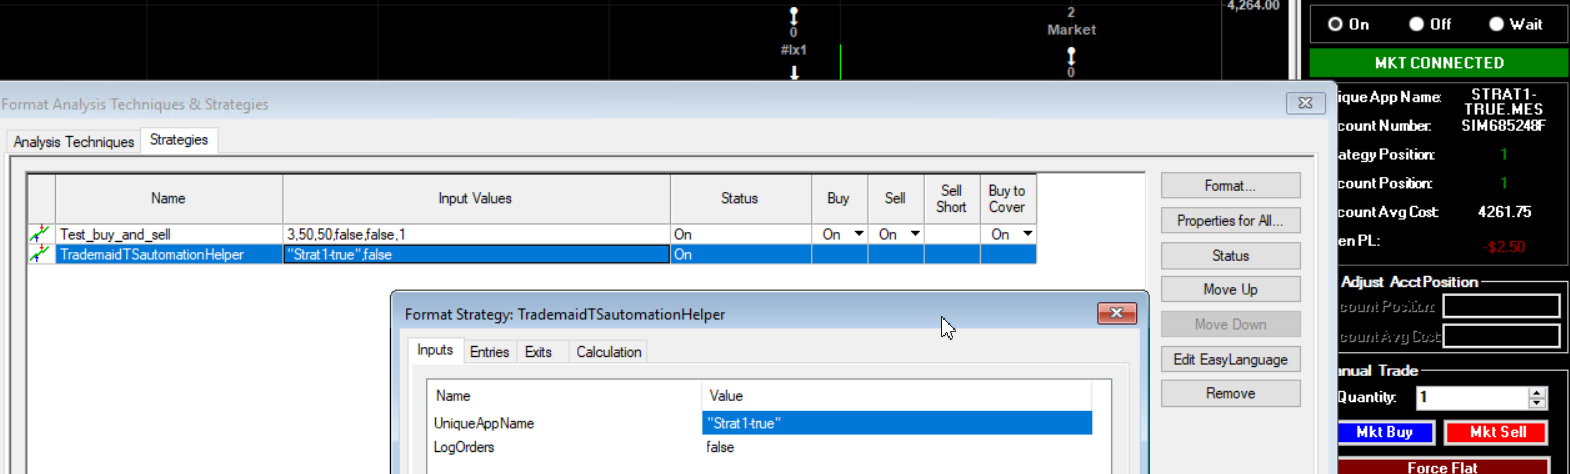Viewport: 1570px width, 474px height.
Task: Close the Format Strategy dialog
Action: click(x=1116, y=314)
